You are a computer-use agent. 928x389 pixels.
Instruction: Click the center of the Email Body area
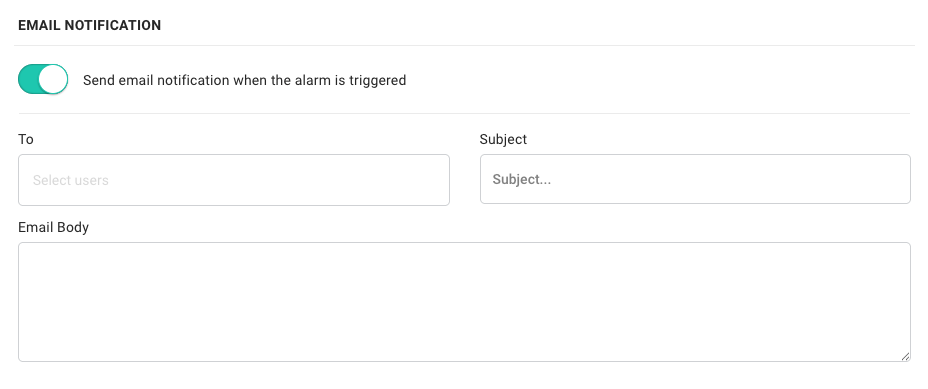pyautogui.click(x=464, y=302)
